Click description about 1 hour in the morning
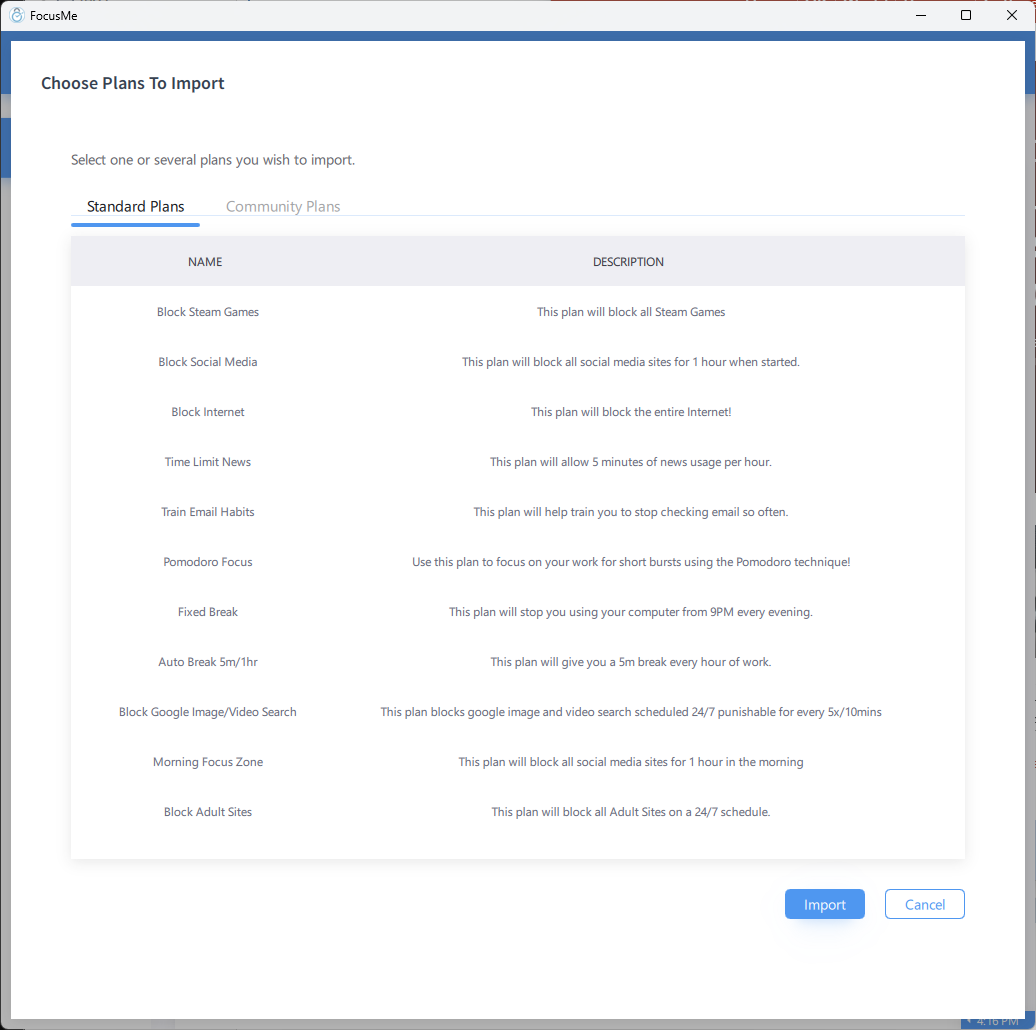 tap(630, 762)
